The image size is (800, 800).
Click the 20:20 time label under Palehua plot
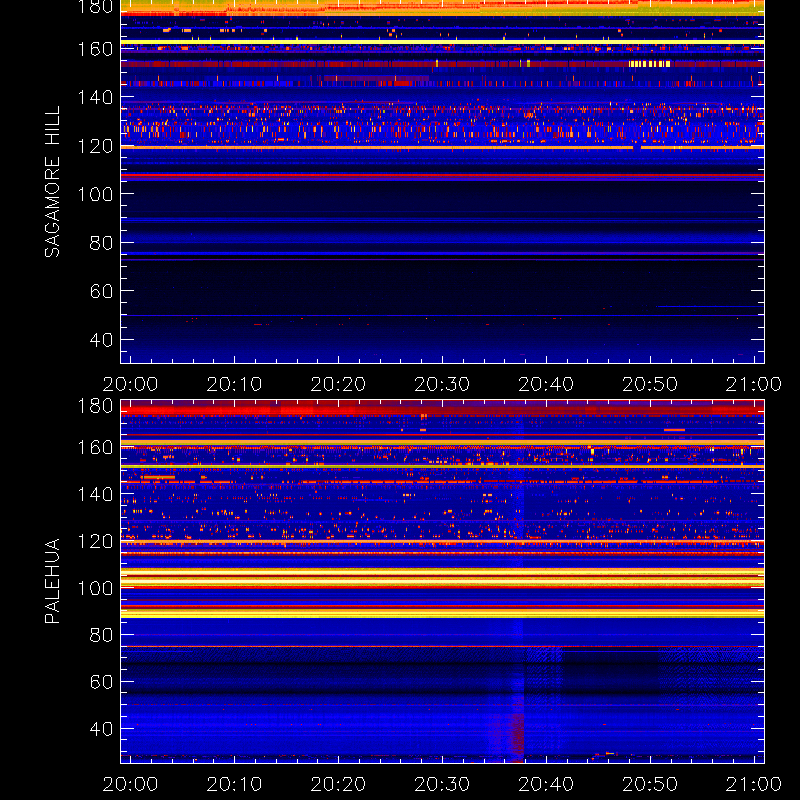point(338,784)
